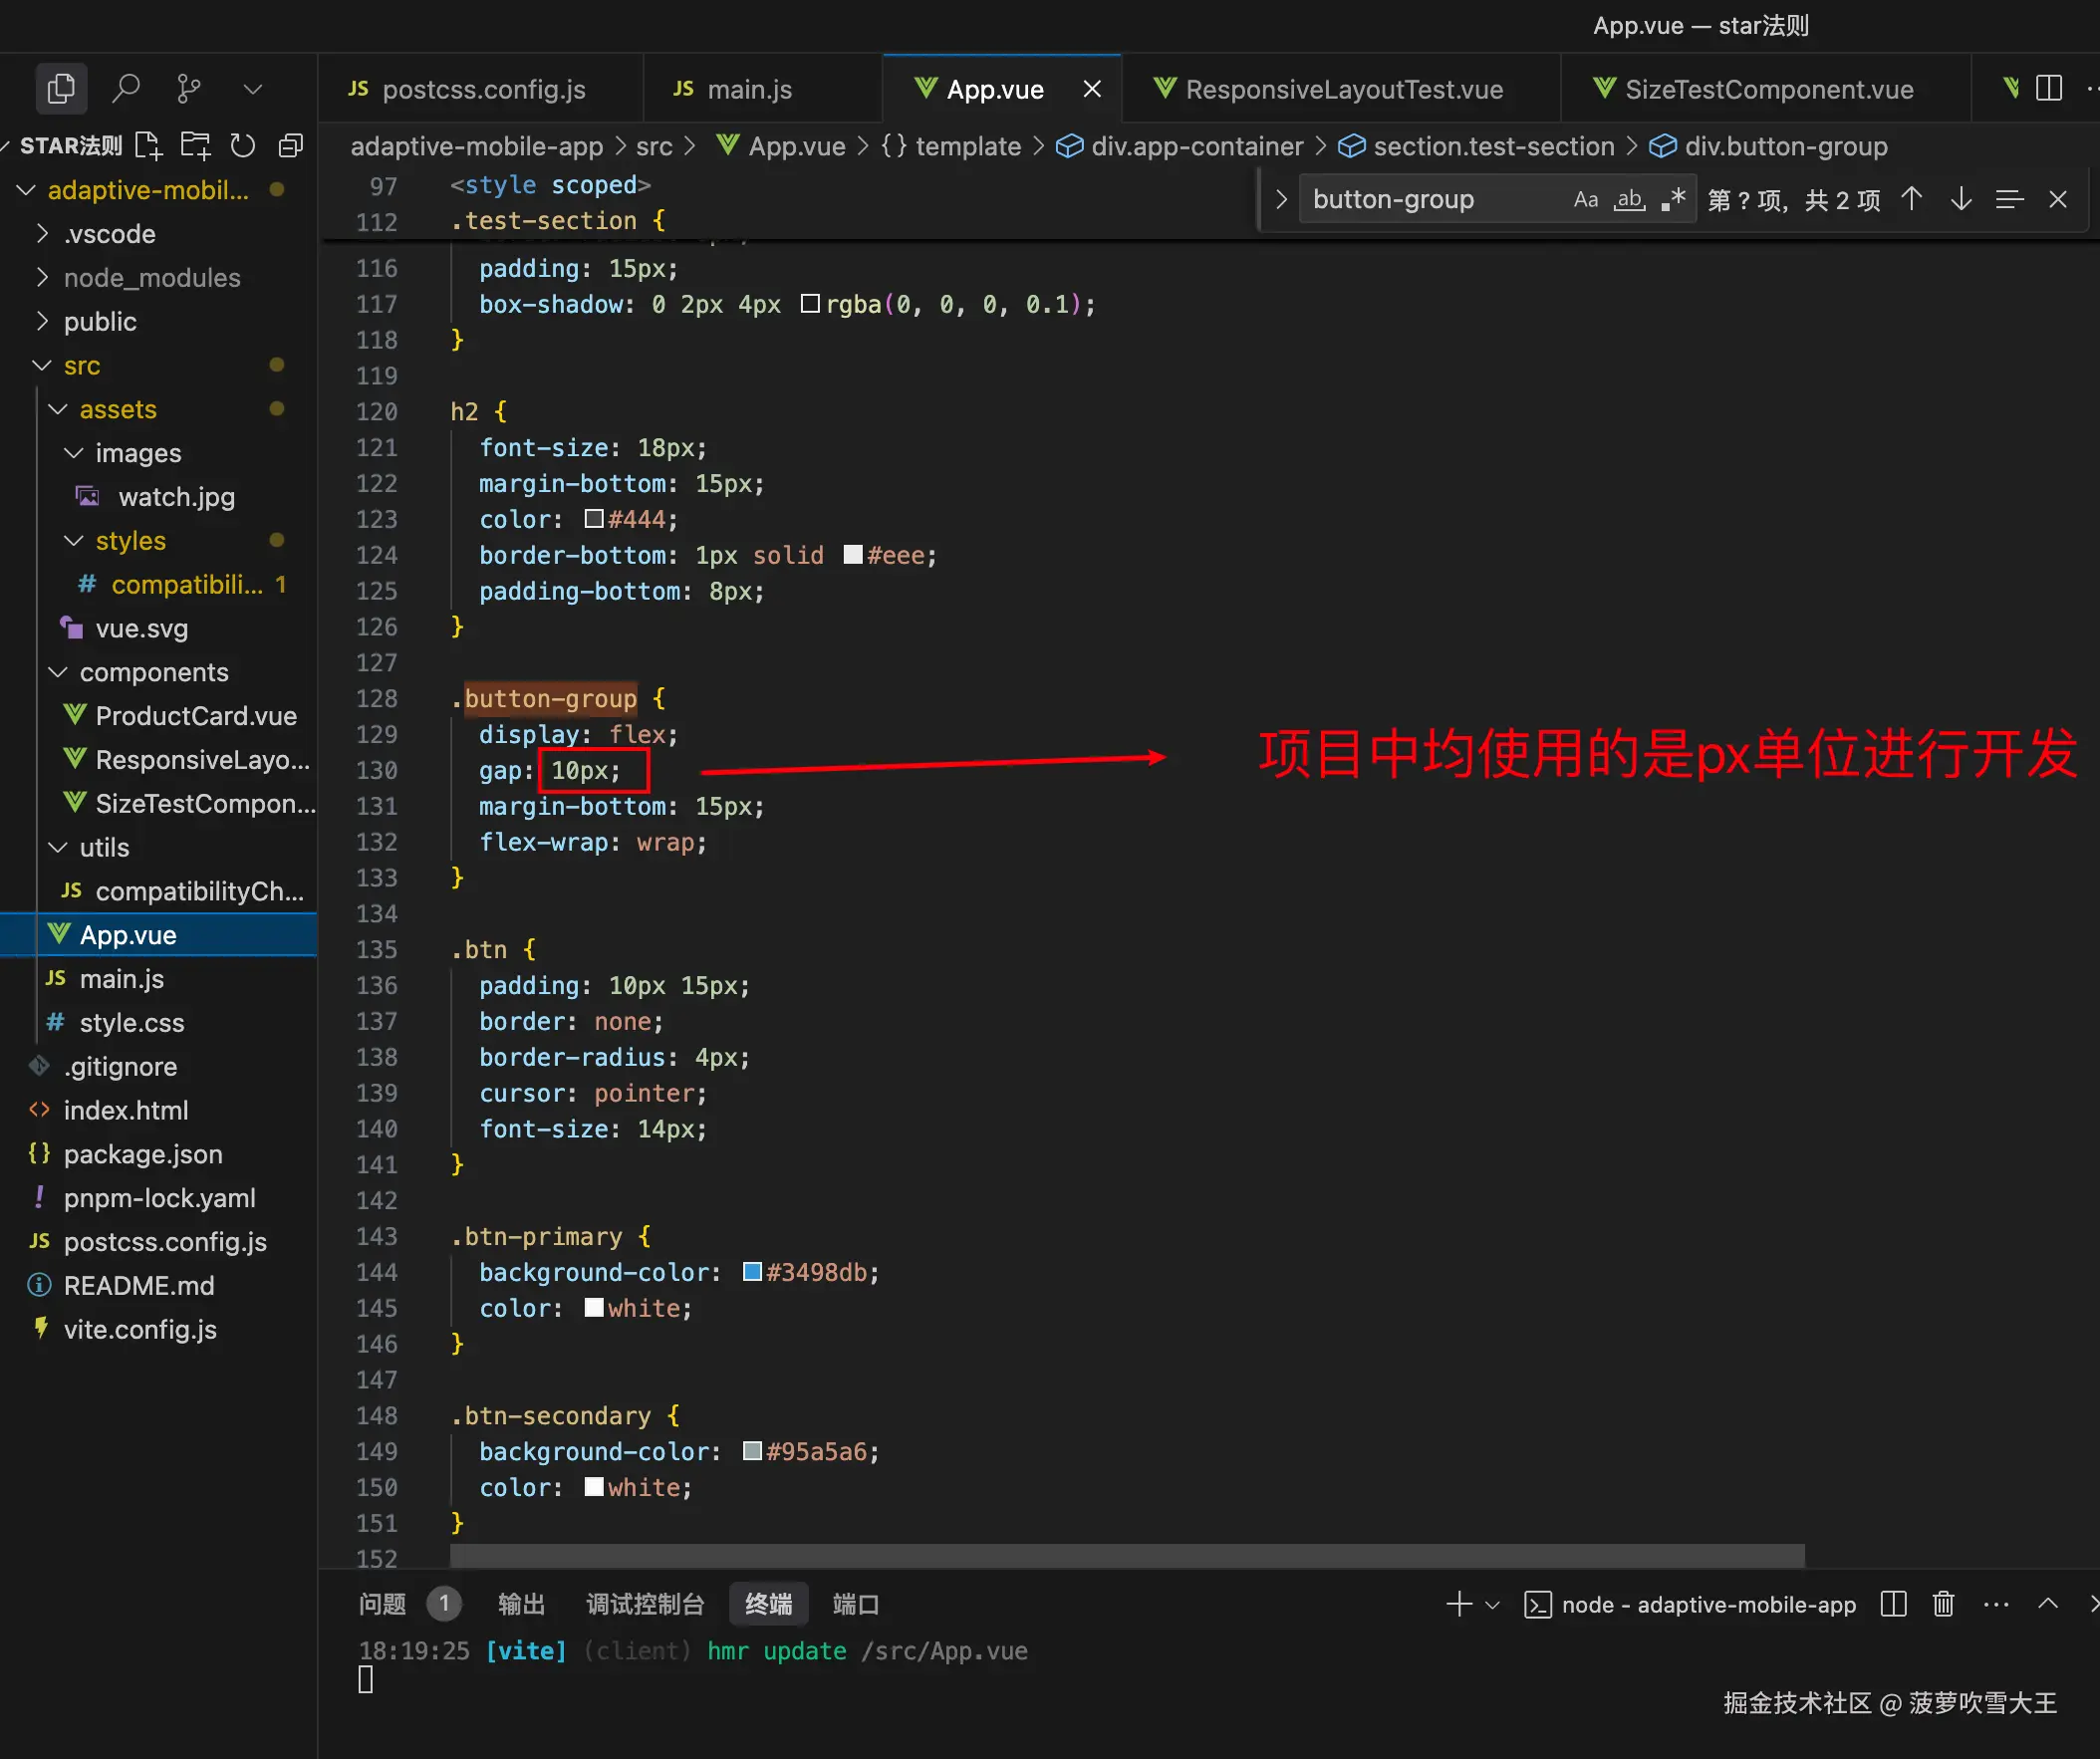The image size is (2100, 1759).
Task: Toggle Match Whole Word in find widget
Action: [x=1629, y=199]
